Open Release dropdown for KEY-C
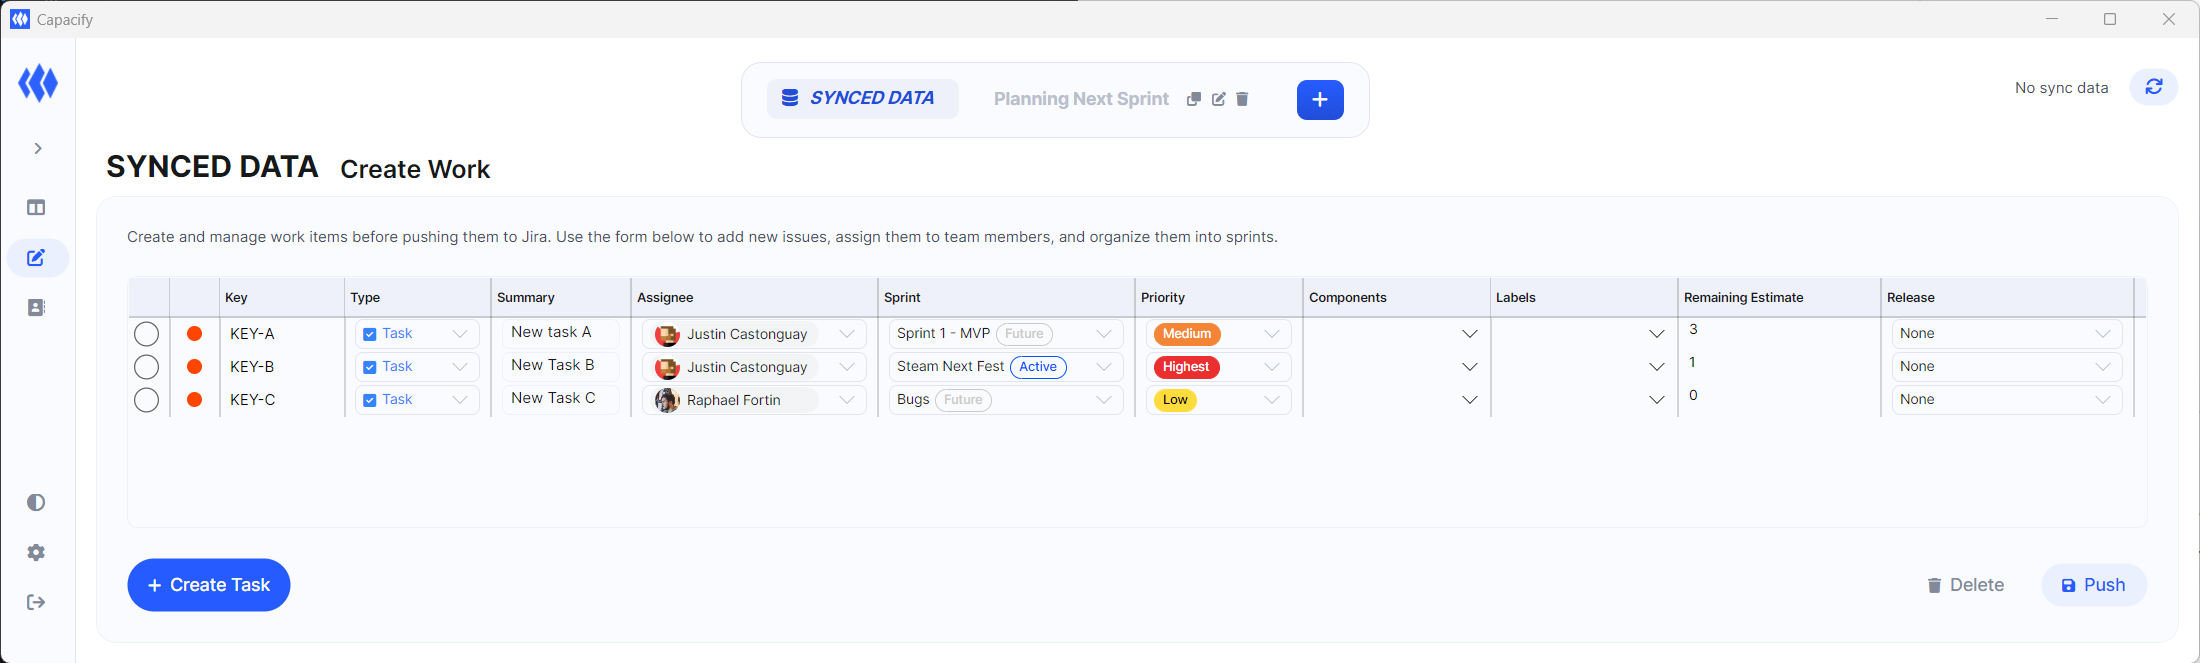Screen dimensions: 2200x663 (x=2006, y=400)
